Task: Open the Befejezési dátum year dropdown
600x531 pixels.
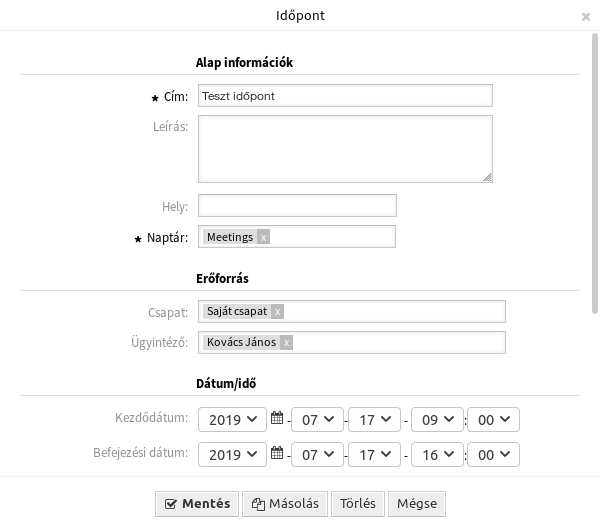Action: 232,454
